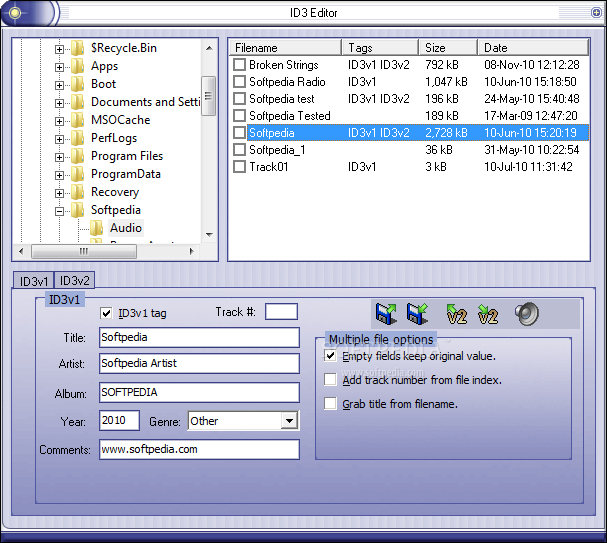Disable Empty fields keep original value

coord(330,356)
